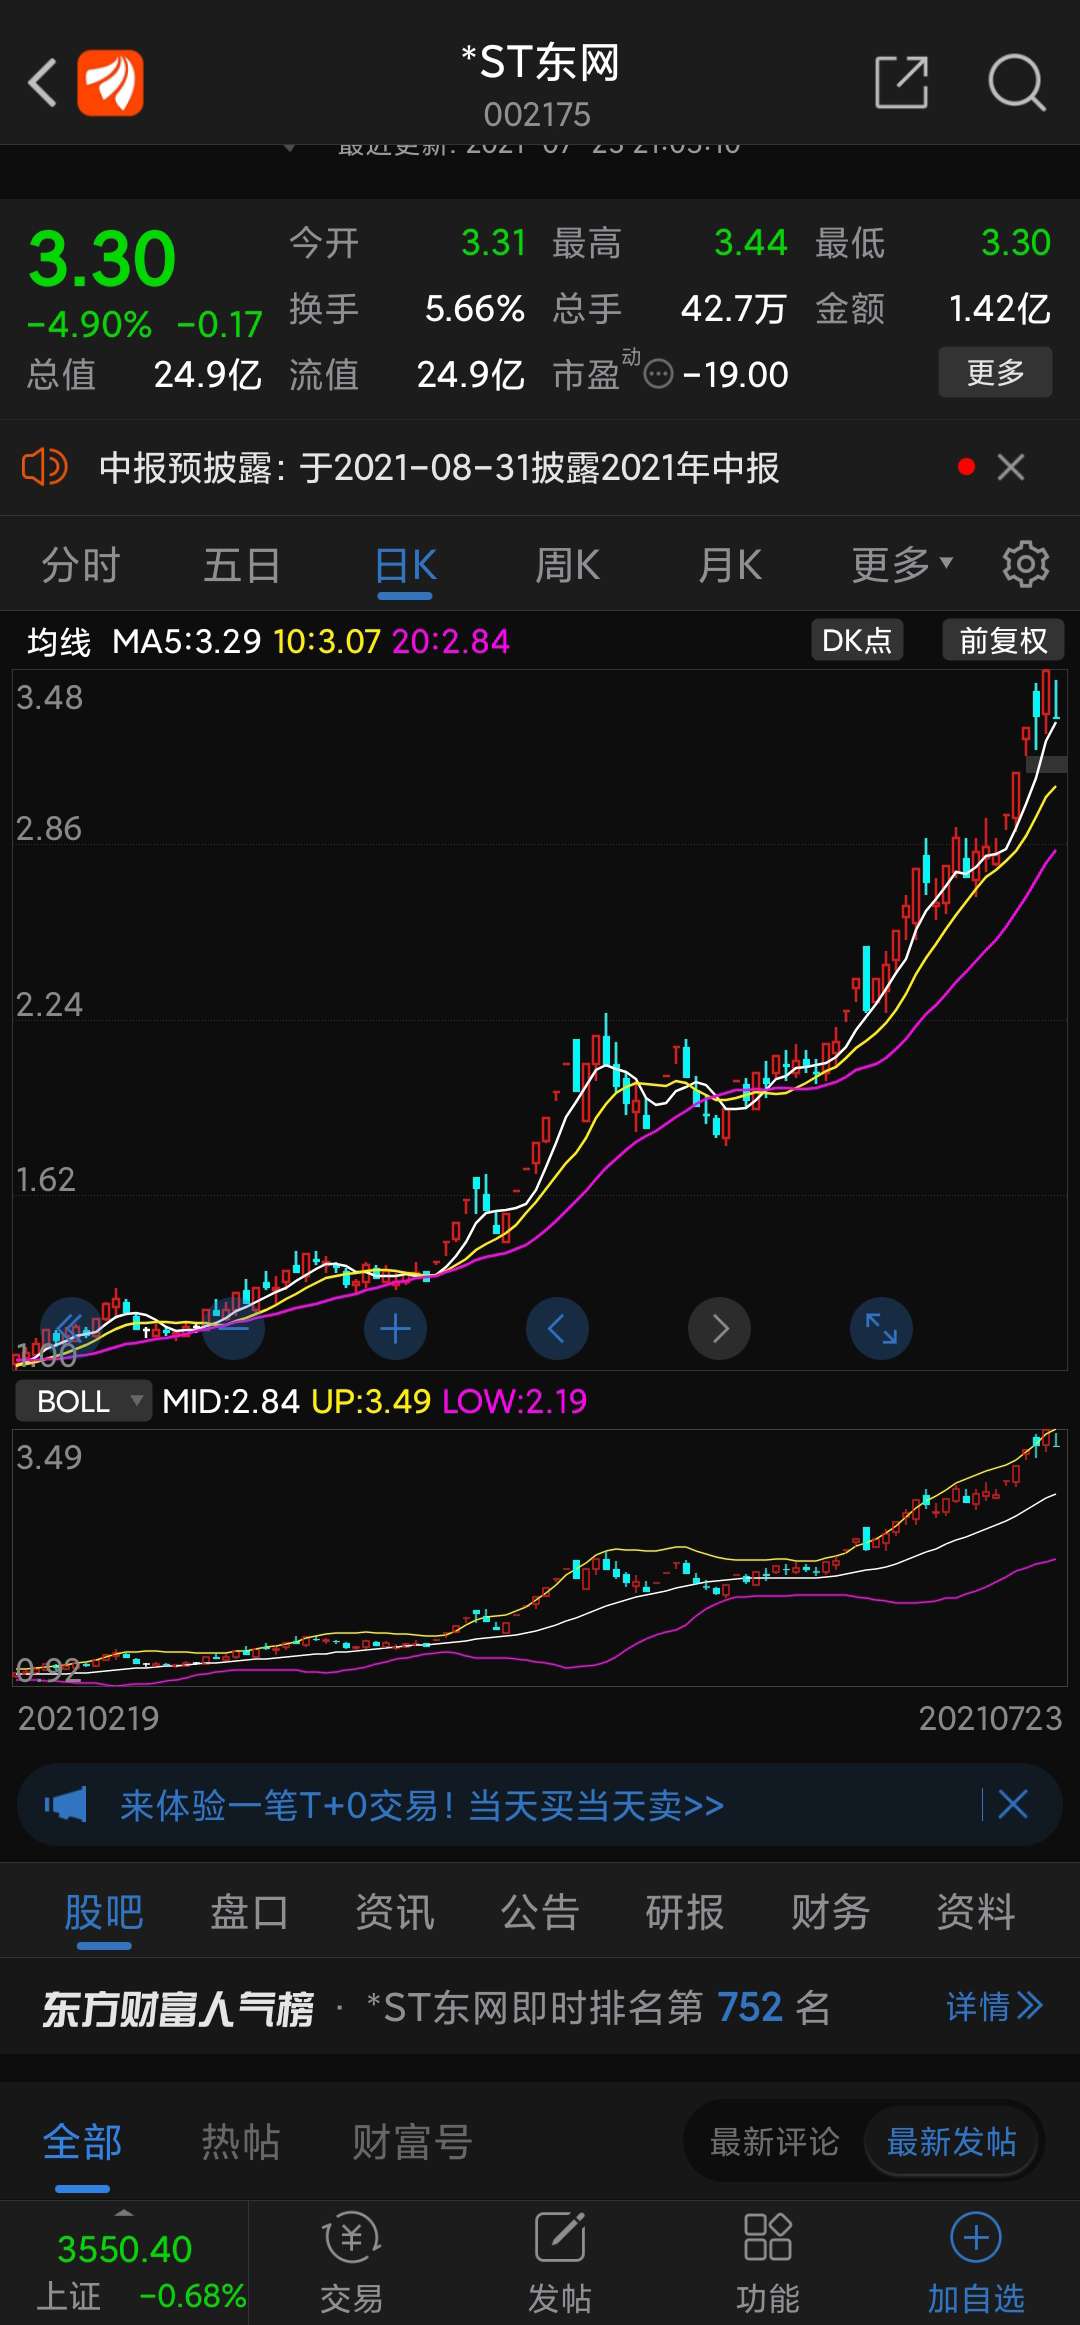This screenshot has width=1080, height=2325.
Task: Open the 股吧 forum tab
Action: (x=104, y=1913)
